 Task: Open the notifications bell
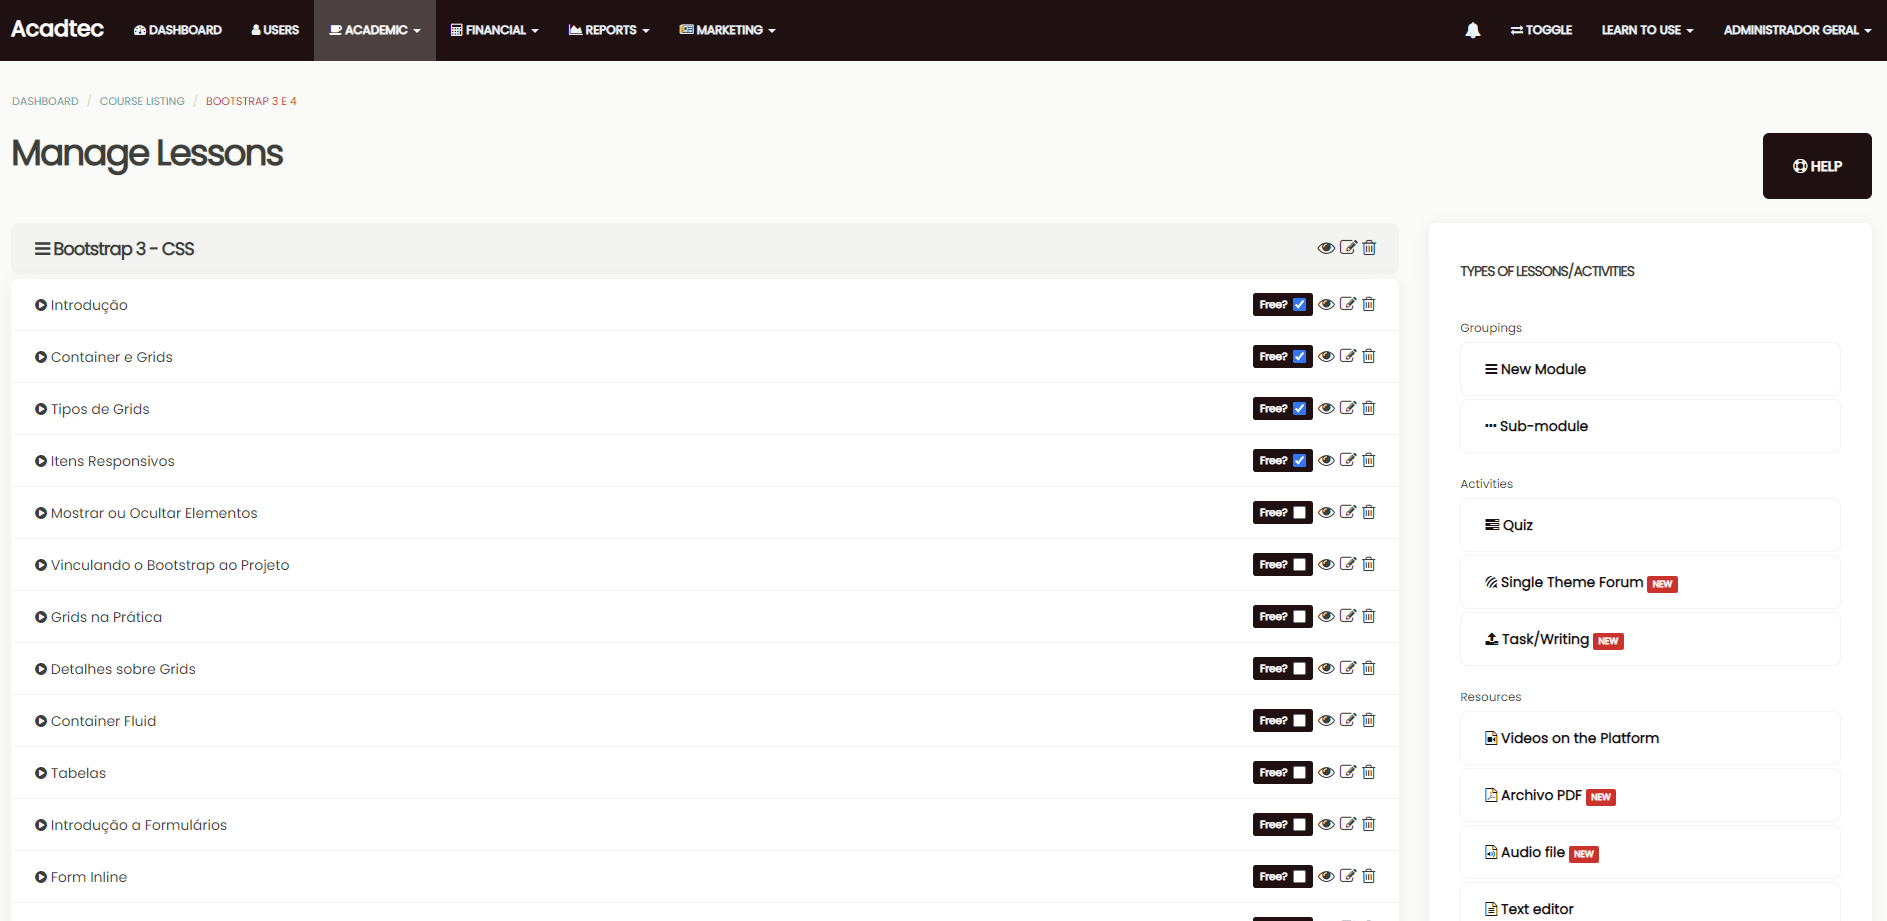point(1472,30)
